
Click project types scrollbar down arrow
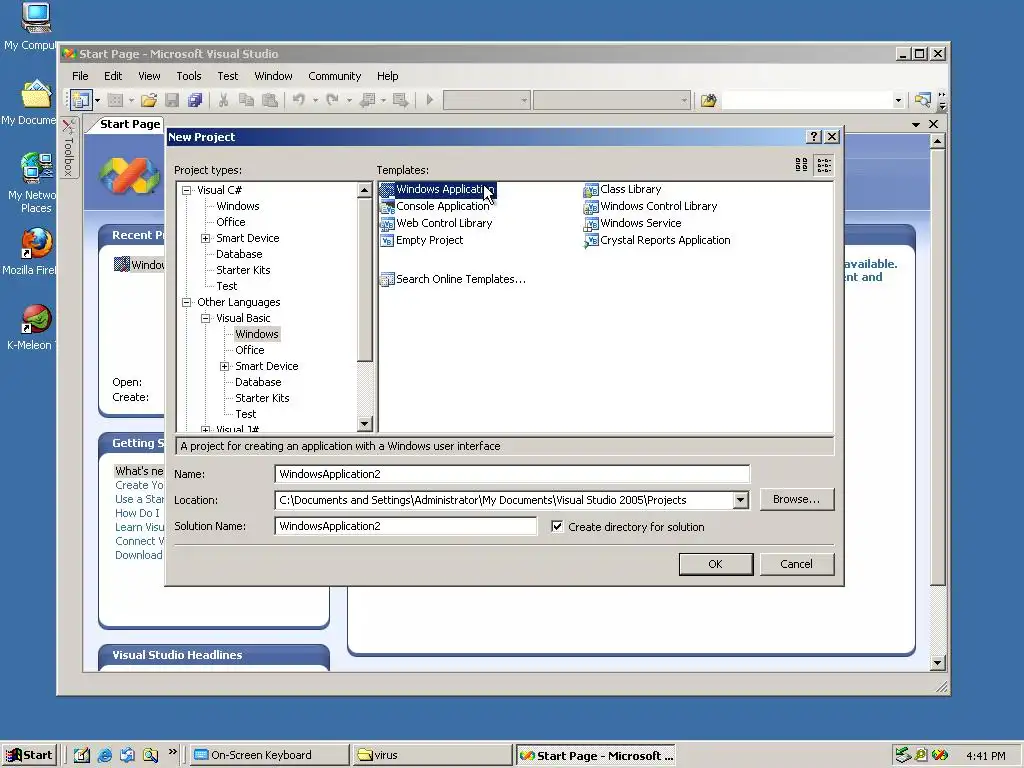coord(364,424)
